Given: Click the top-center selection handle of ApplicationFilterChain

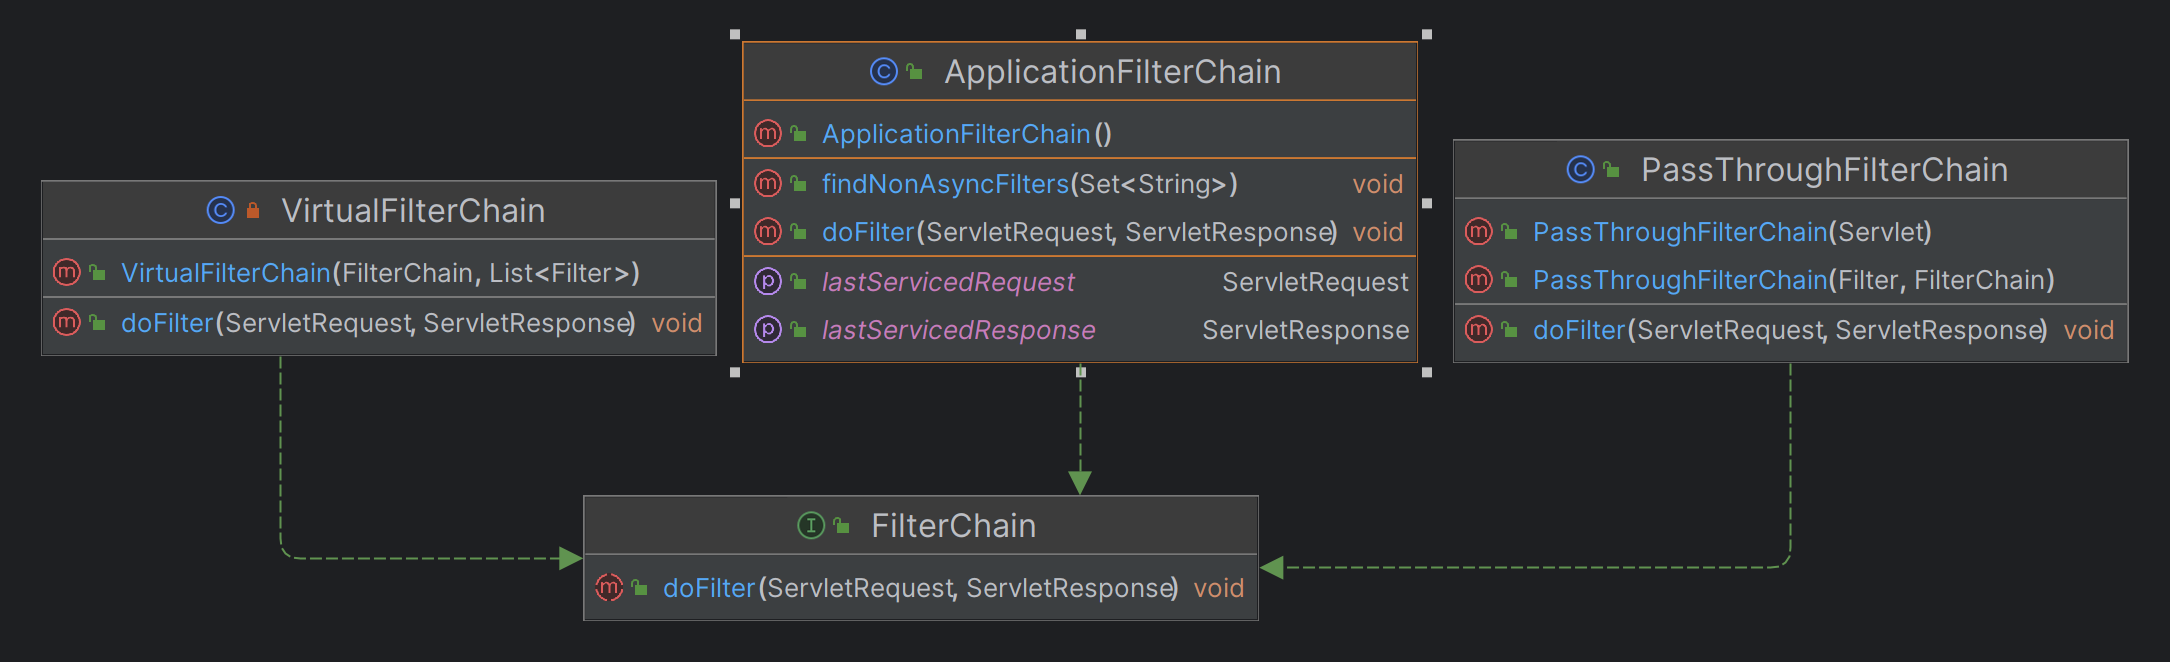Looking at the screenshot, I should click(1080, 34).
